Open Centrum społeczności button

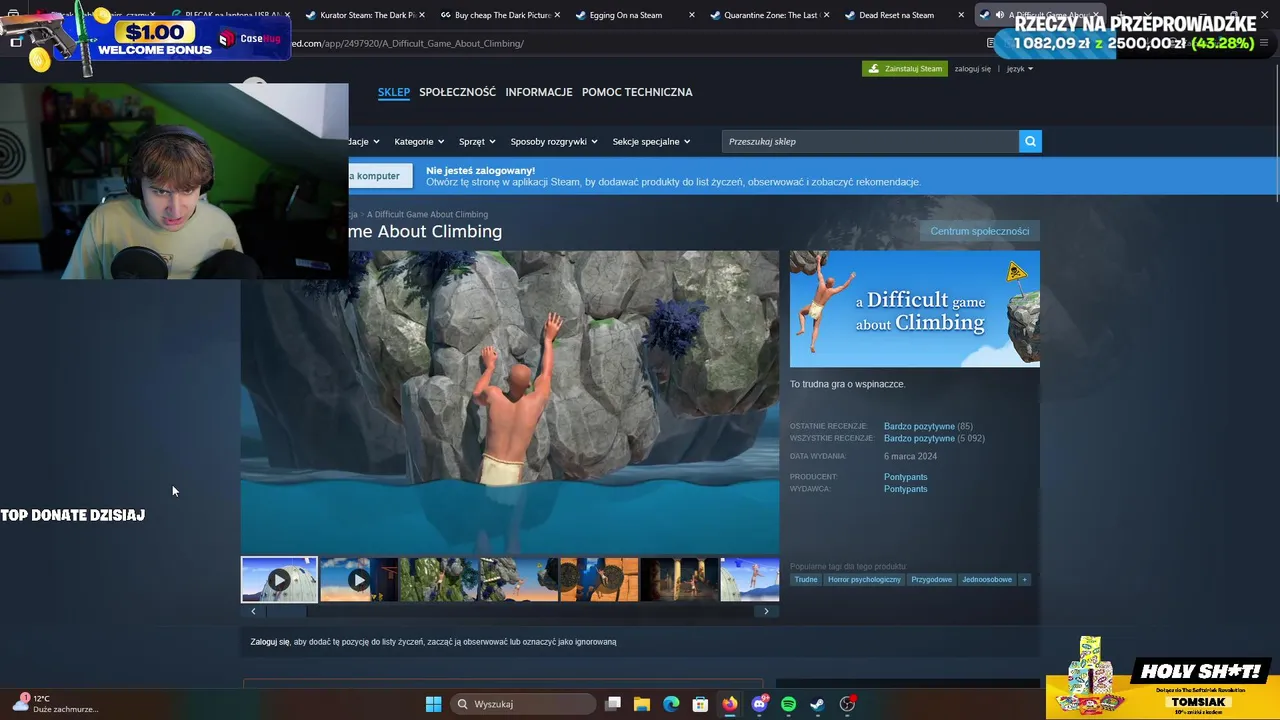(979, 231)
